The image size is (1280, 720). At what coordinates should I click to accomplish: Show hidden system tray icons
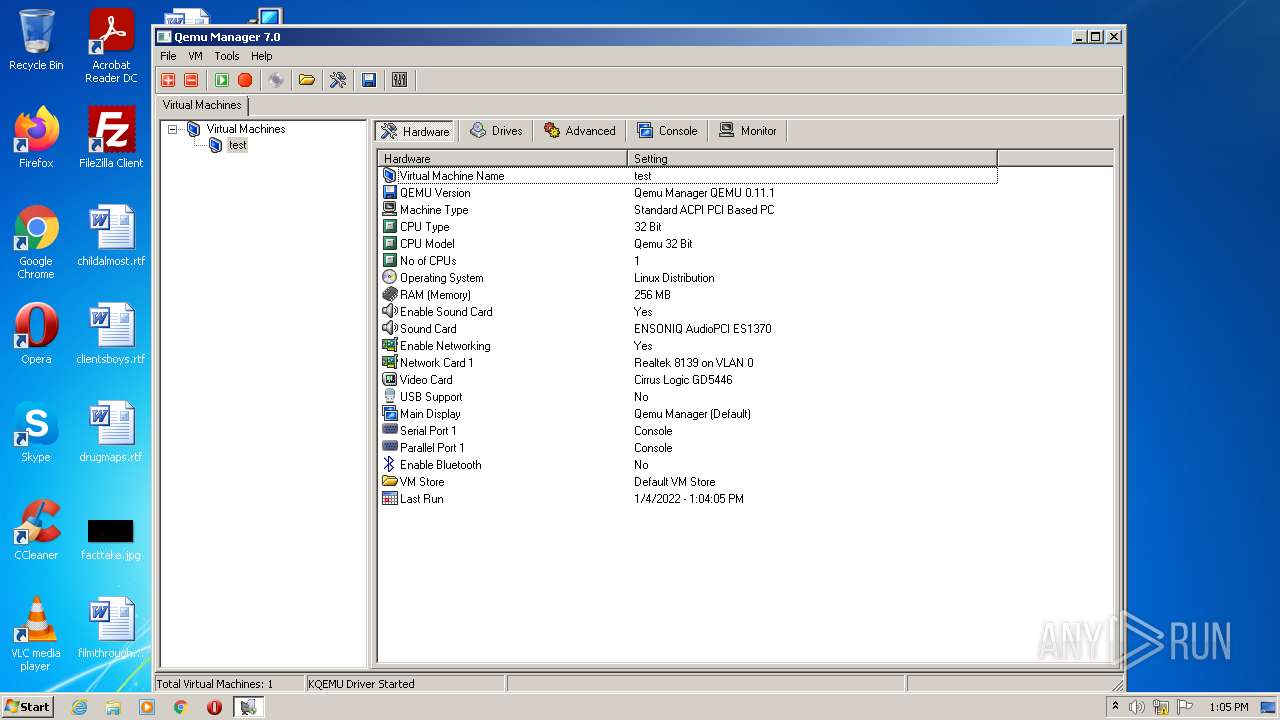tap(1115, 706)
